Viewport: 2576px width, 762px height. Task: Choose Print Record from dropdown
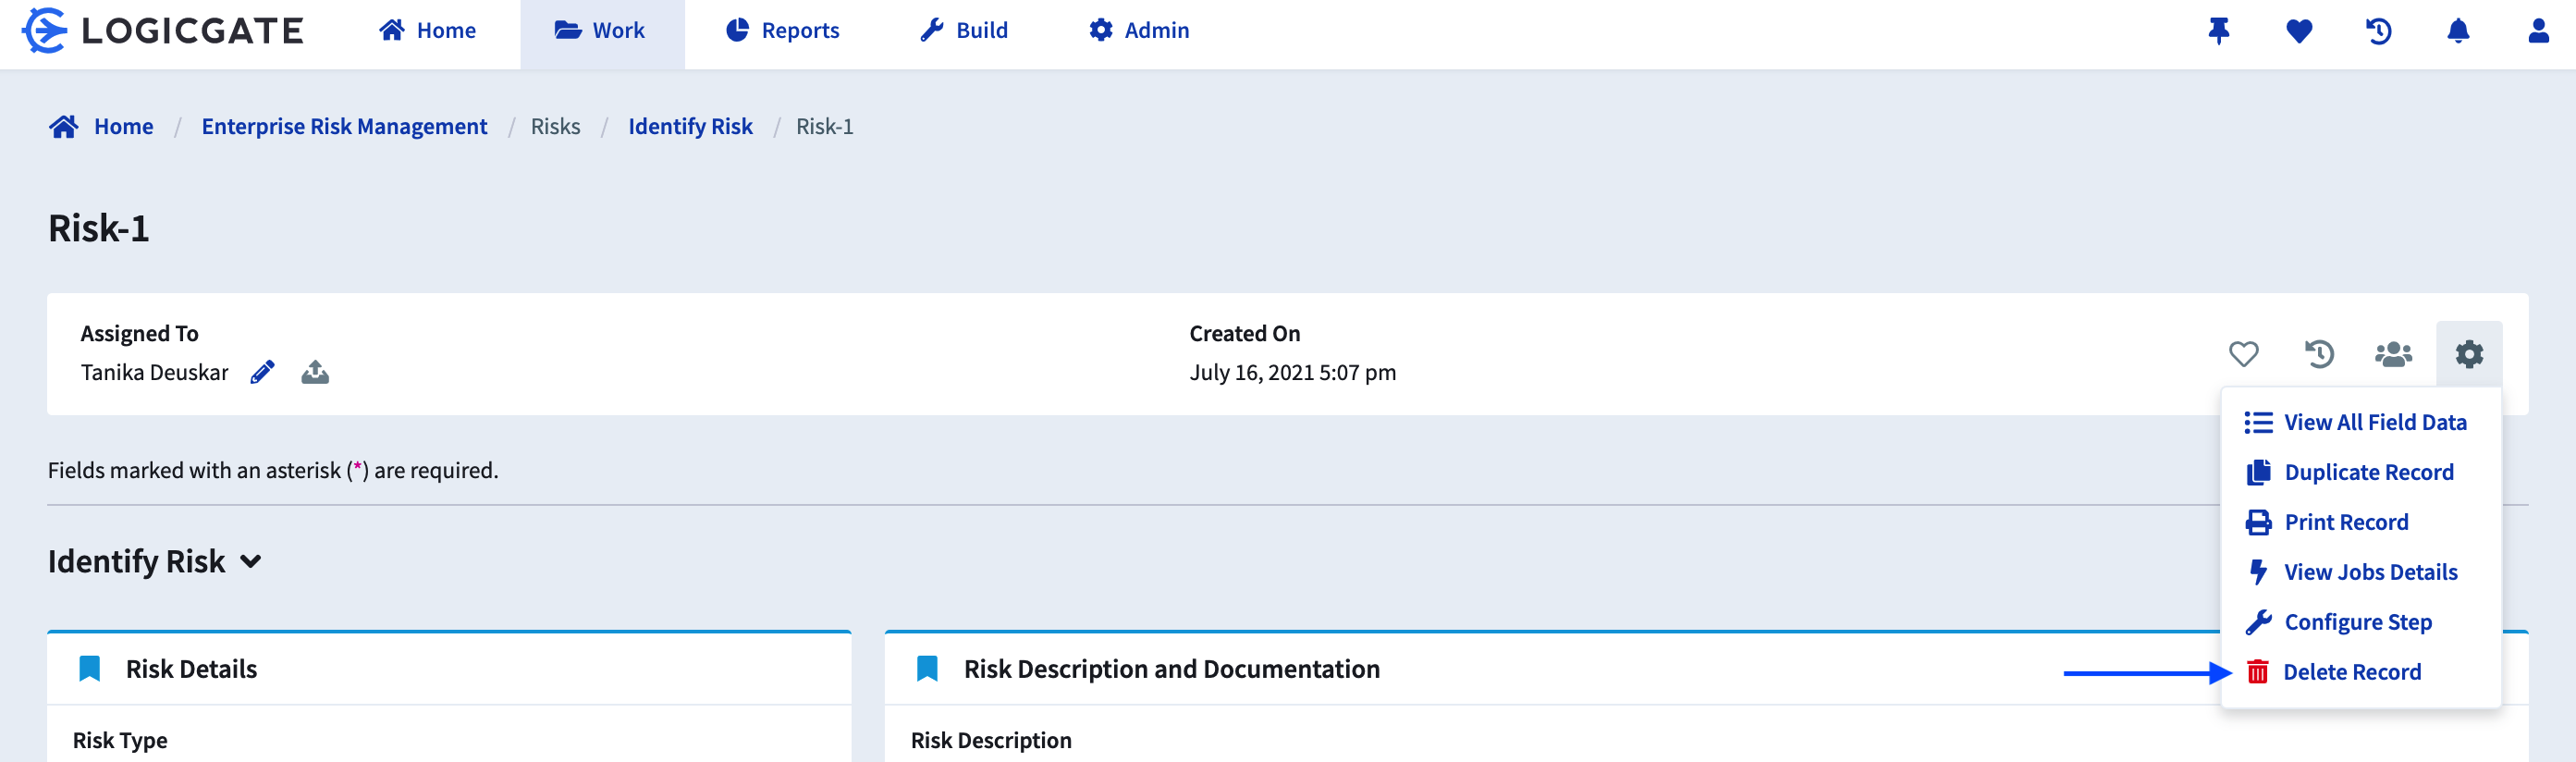coord(2345,522)
